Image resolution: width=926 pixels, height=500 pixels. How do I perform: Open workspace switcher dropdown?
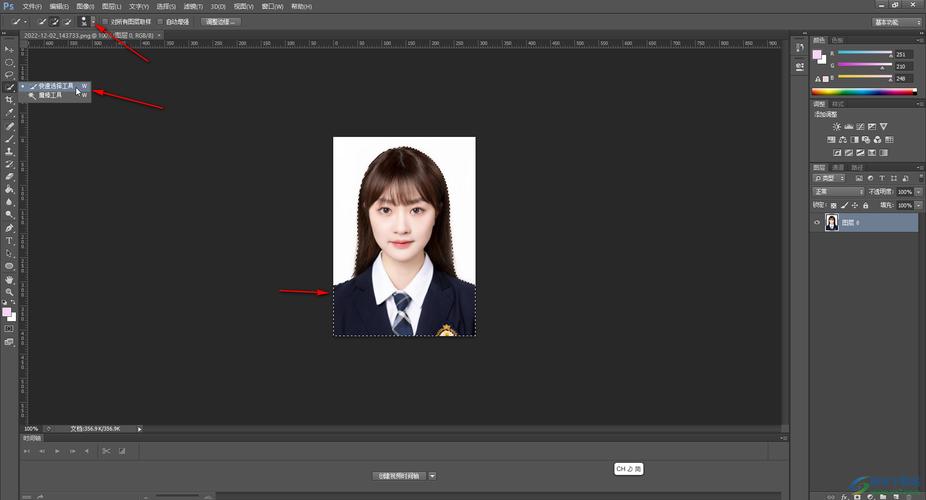[897, 22]
